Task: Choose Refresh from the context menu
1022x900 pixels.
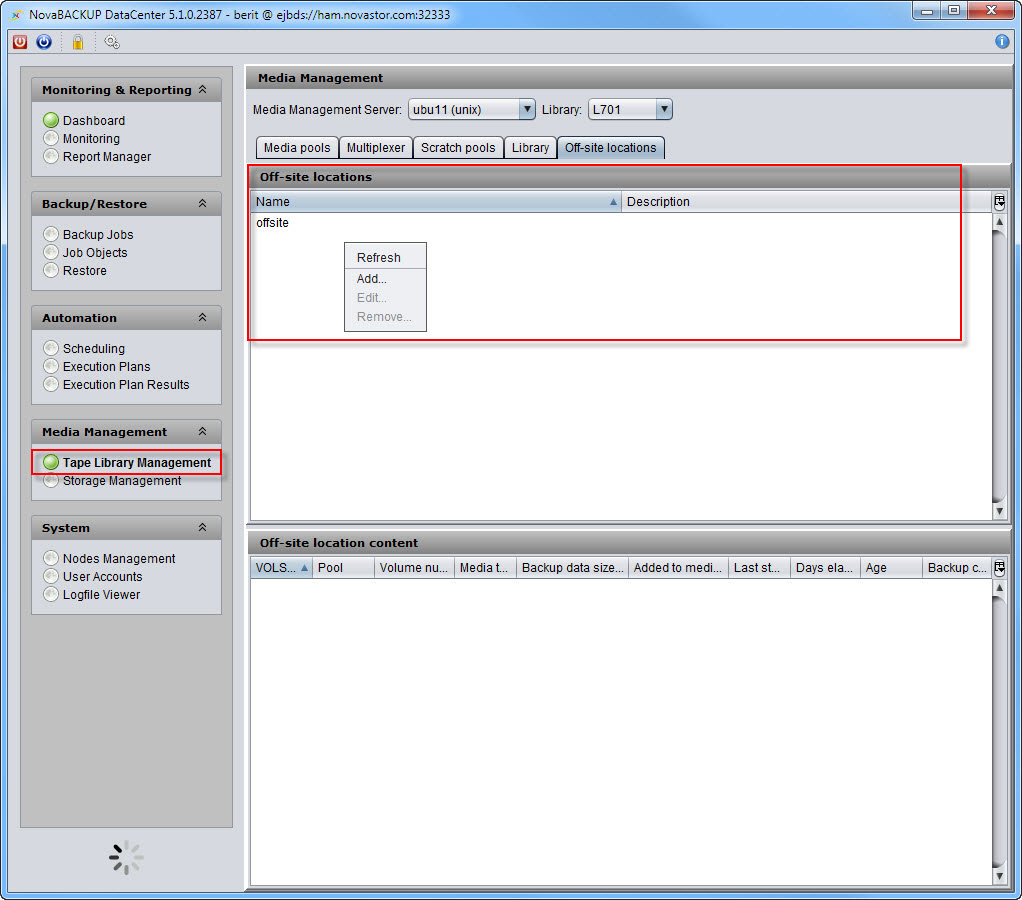Action: (x=385, y=257)
